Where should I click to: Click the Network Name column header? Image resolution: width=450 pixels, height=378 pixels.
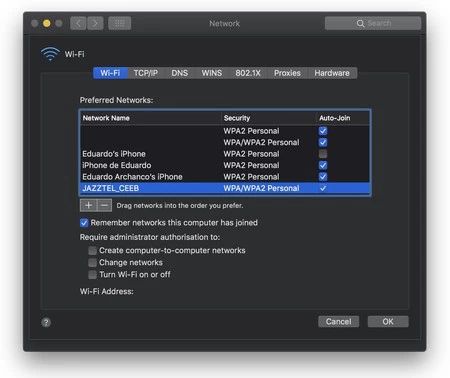[151, 118]
